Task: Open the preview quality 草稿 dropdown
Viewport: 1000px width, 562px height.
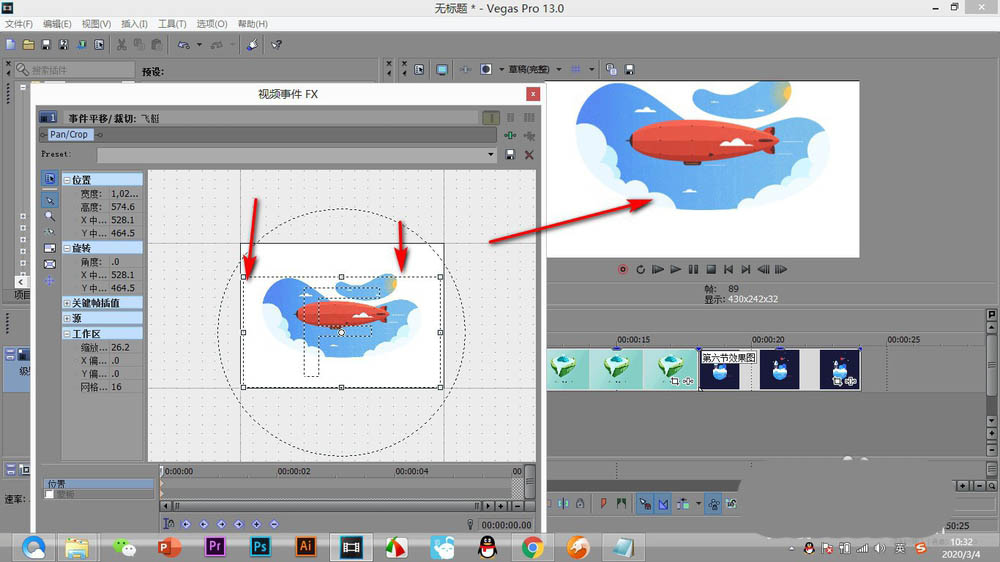Action: pos(559,70)
